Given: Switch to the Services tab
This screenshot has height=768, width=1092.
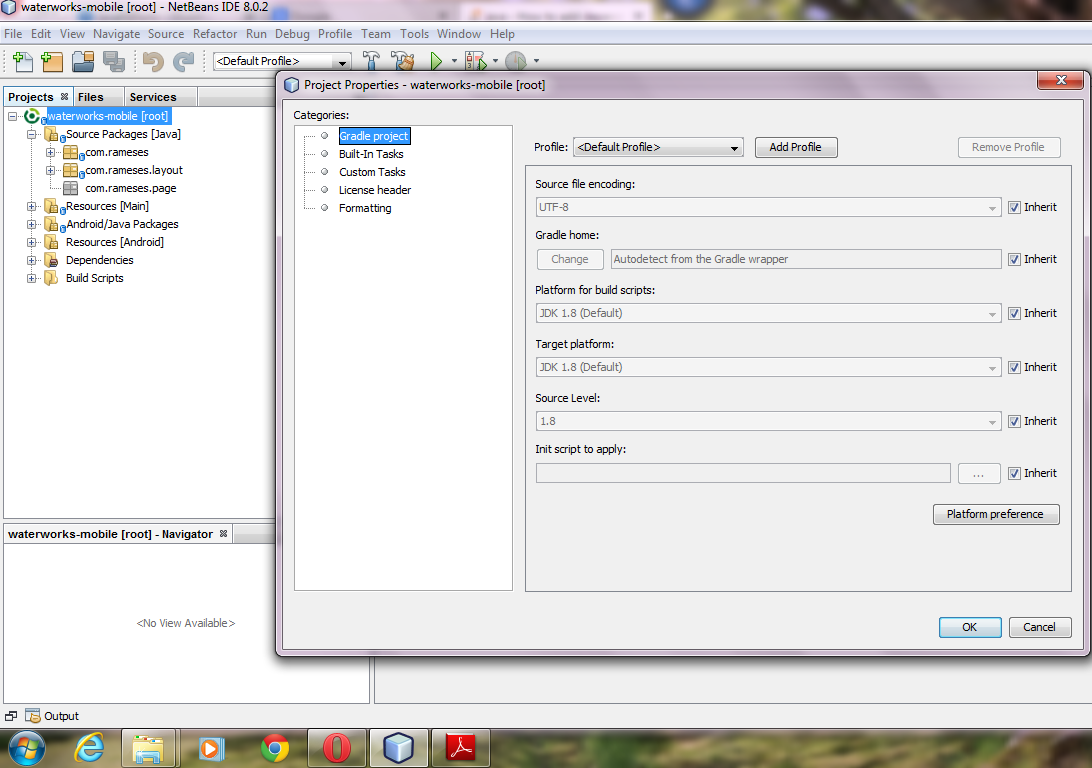Looking at the screenshot, I should pyautogui.click(x=153, y=97).
